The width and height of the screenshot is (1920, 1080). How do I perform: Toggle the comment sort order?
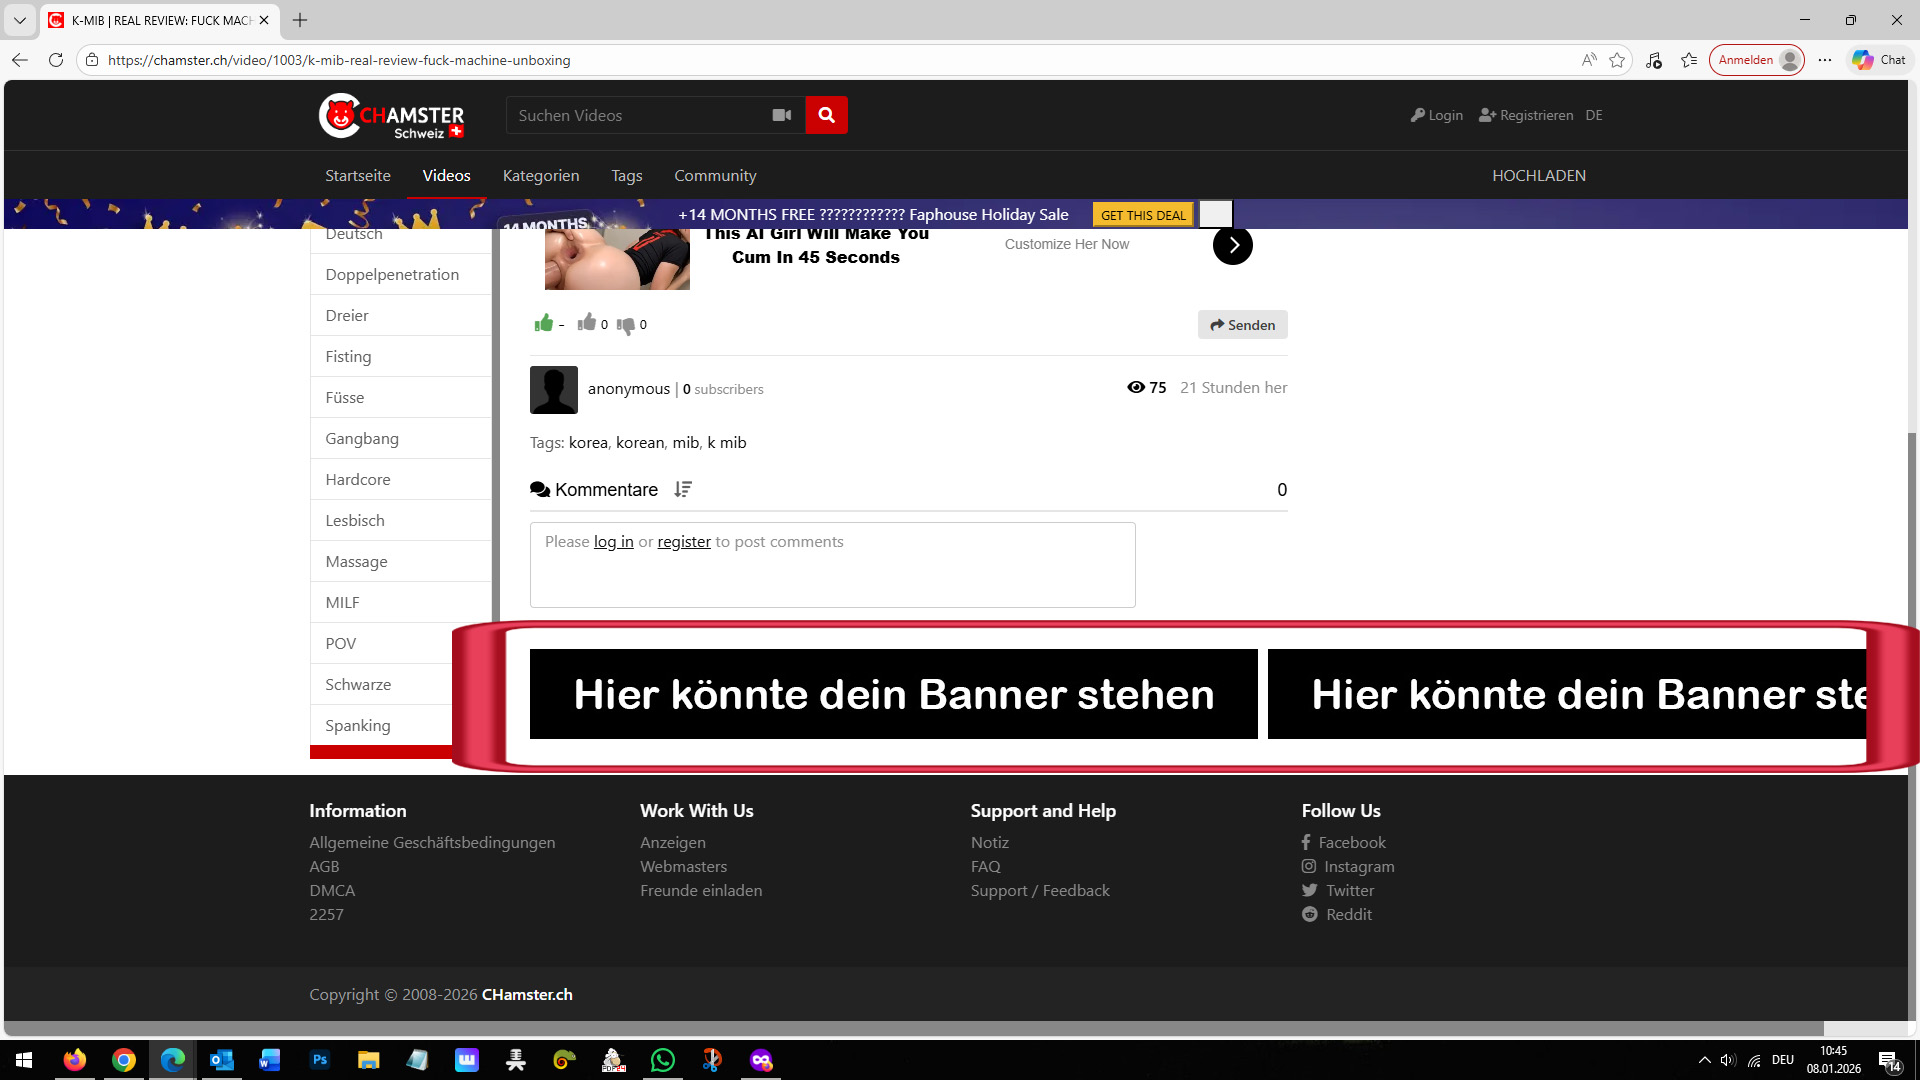pos(683,490)
